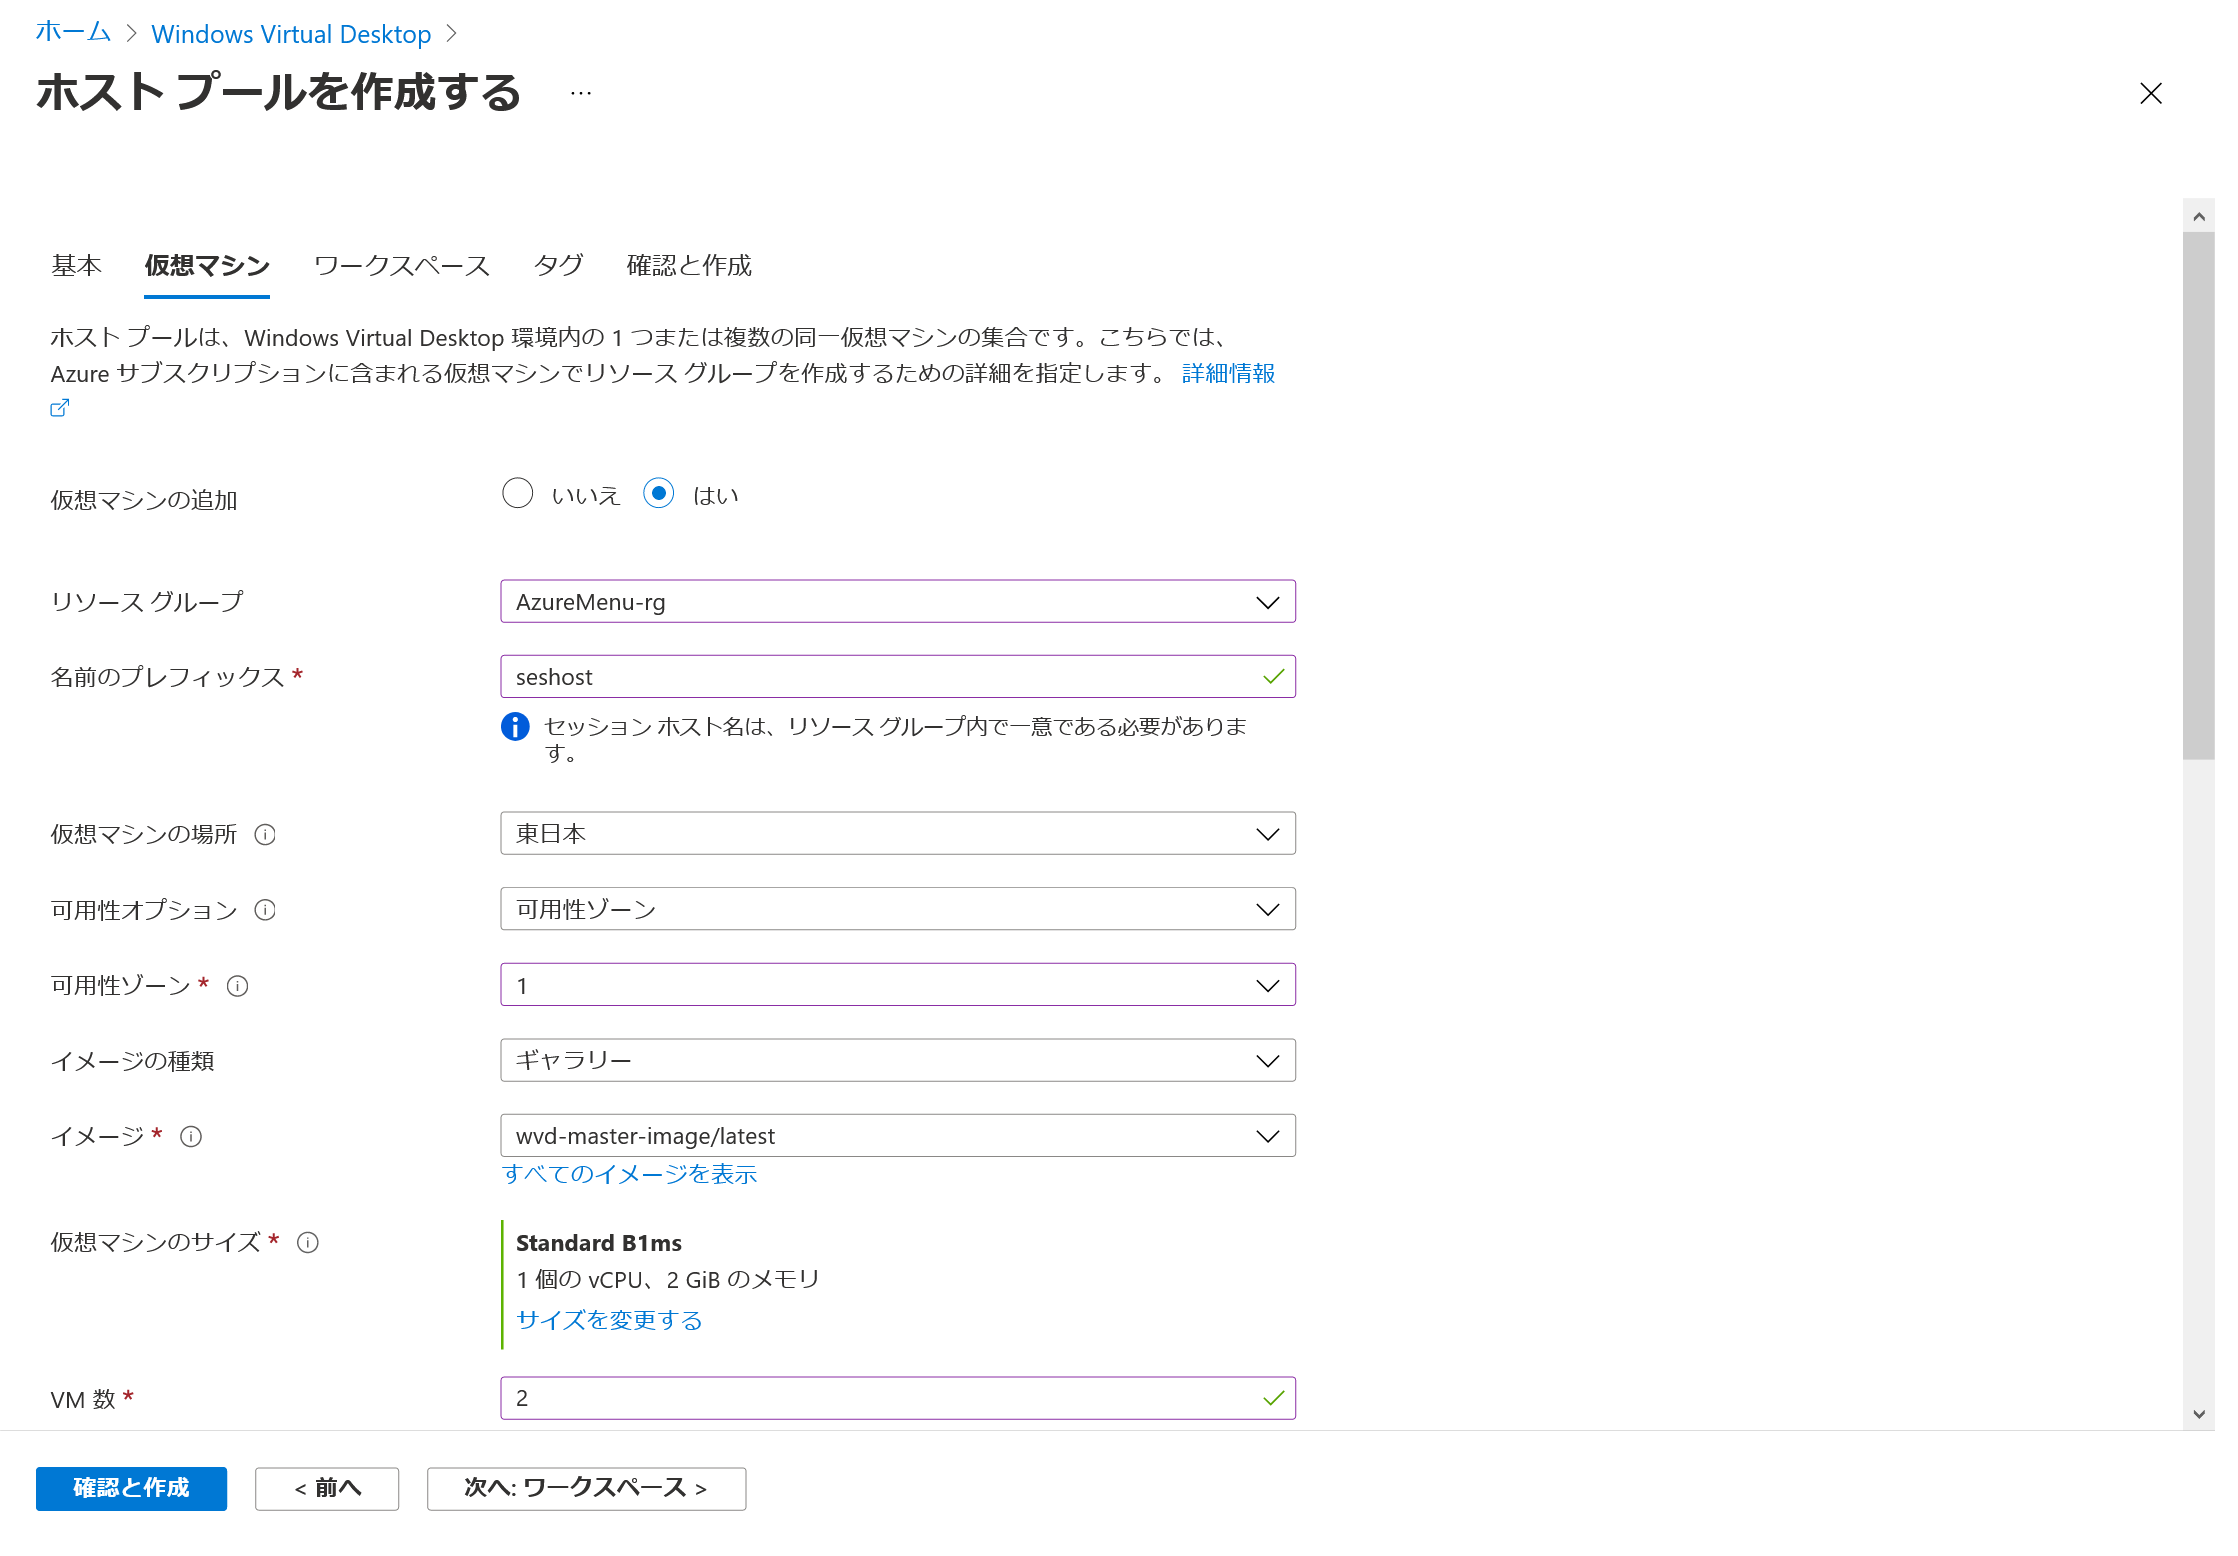This screenshot has width=2238, height=1556.
Task: Click the scrollbar up arrow
Action: (x=2199, y=217)
